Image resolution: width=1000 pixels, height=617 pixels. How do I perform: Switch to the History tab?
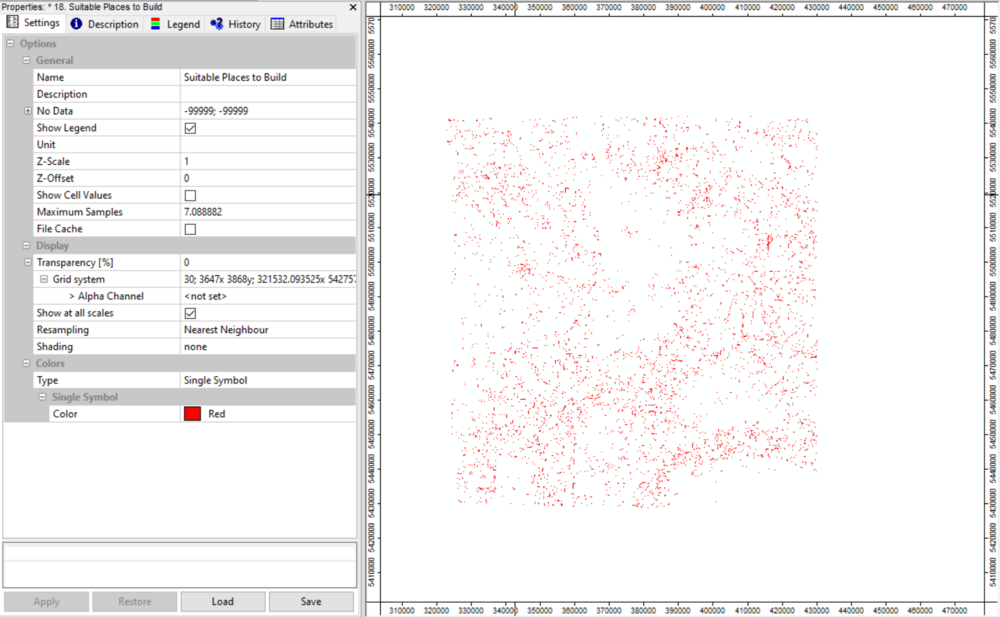click(x=235, y=24)
